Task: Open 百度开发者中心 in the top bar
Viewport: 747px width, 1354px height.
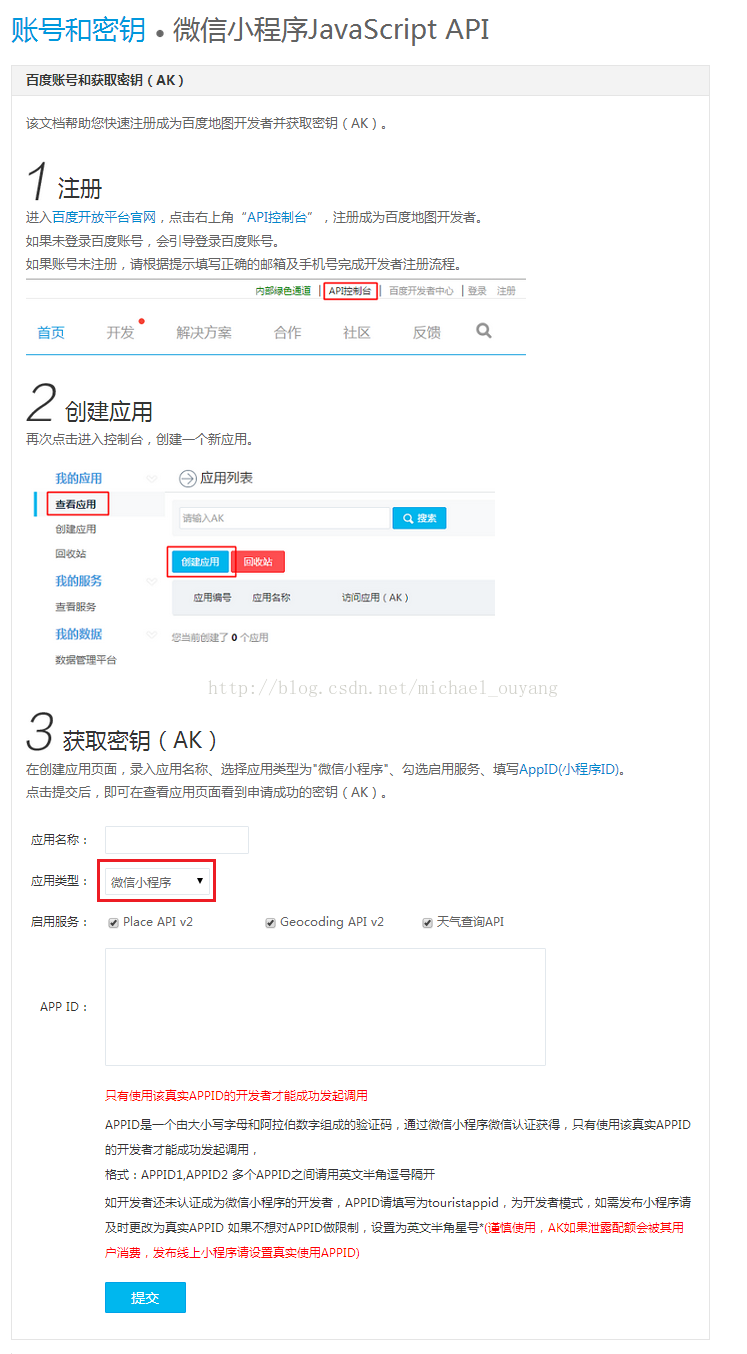Action: 421,291
